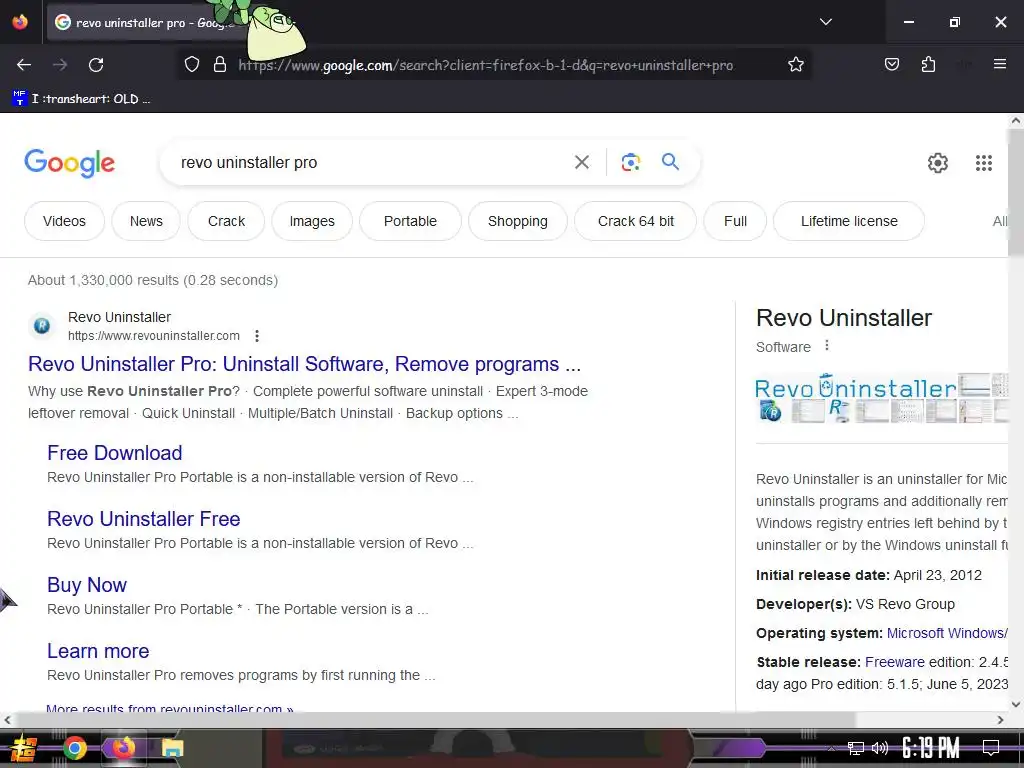Clear the search box with X
The image size is (1024, 768).
pos(581,162)
